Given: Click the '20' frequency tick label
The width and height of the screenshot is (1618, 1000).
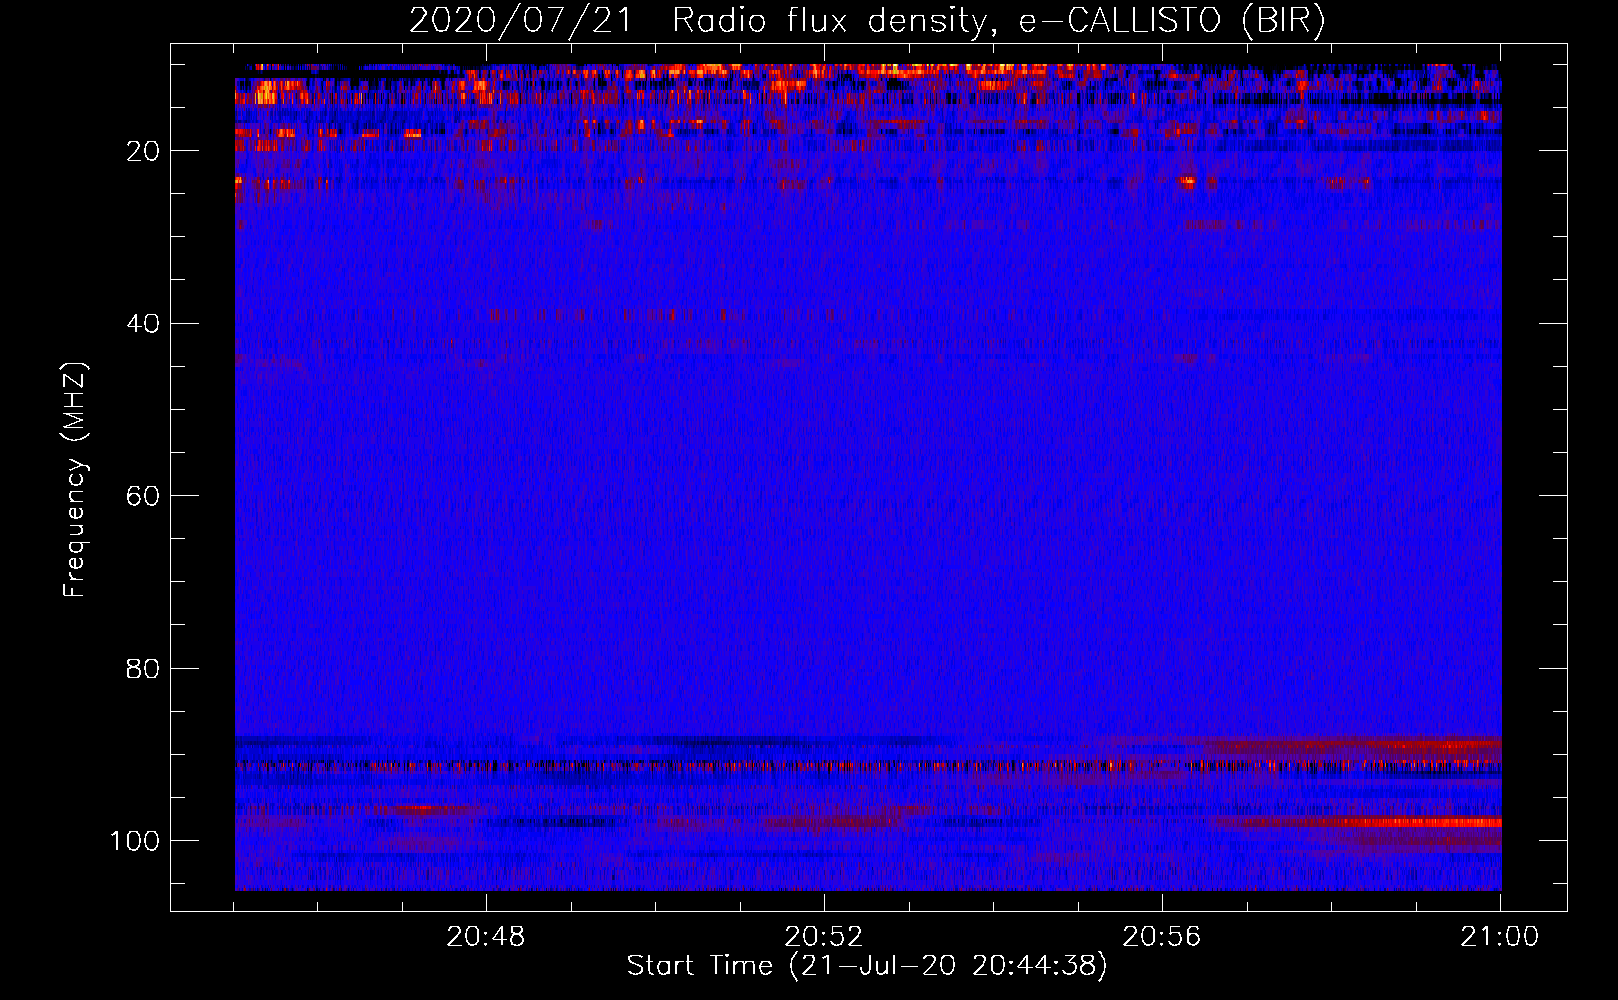Looking at the screenshot, I should (x=143, y=151).
